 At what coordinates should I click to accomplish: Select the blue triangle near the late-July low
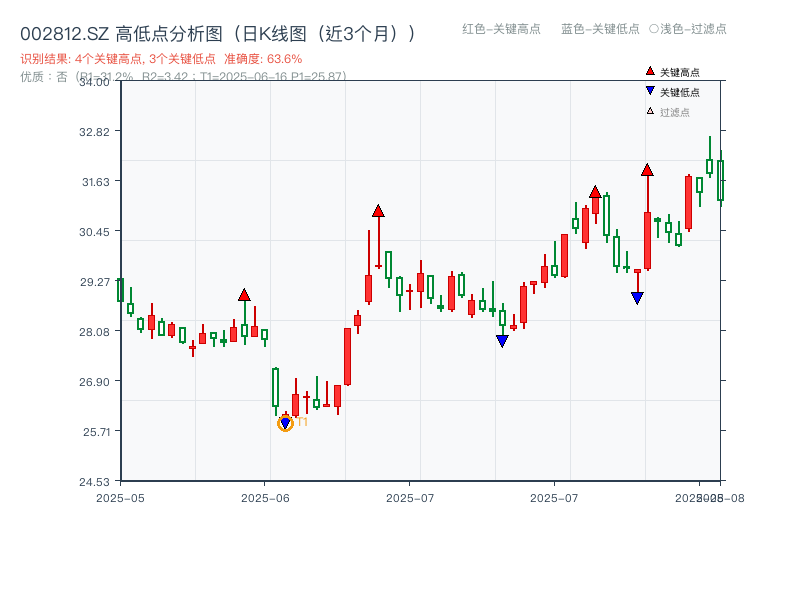pyautogui.click(x=637, y=296)
